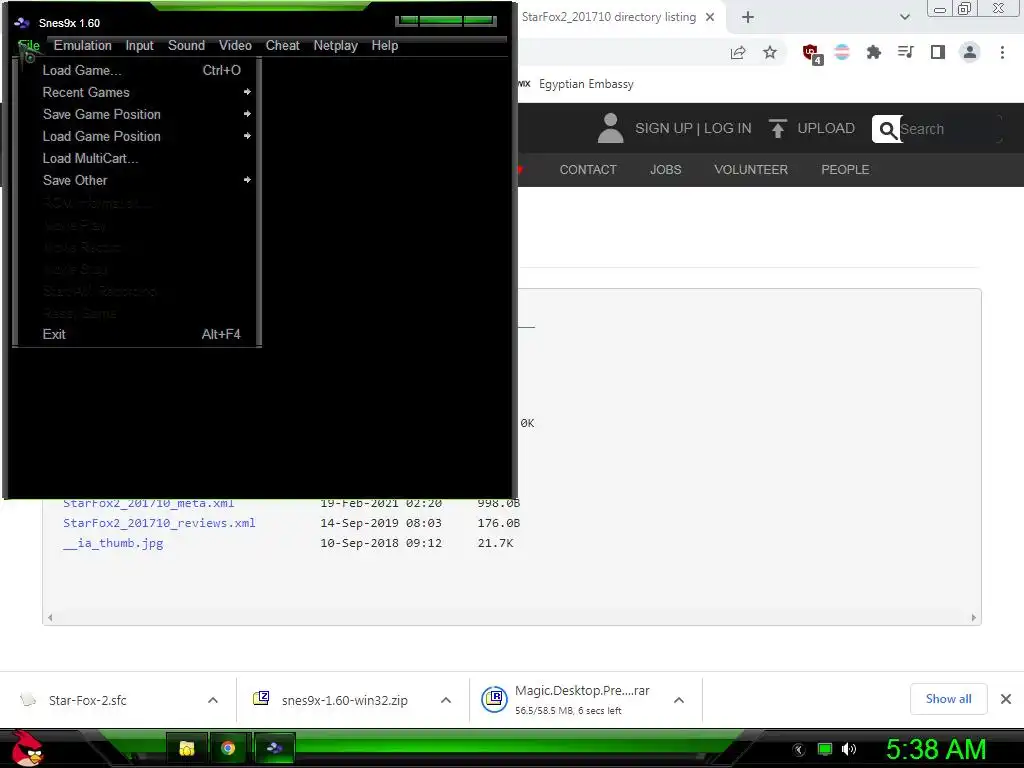1024x768 pixels.
Task: Expand options for snes9x-1.60-win32.zip download
Action: click(x=446, y=700)
